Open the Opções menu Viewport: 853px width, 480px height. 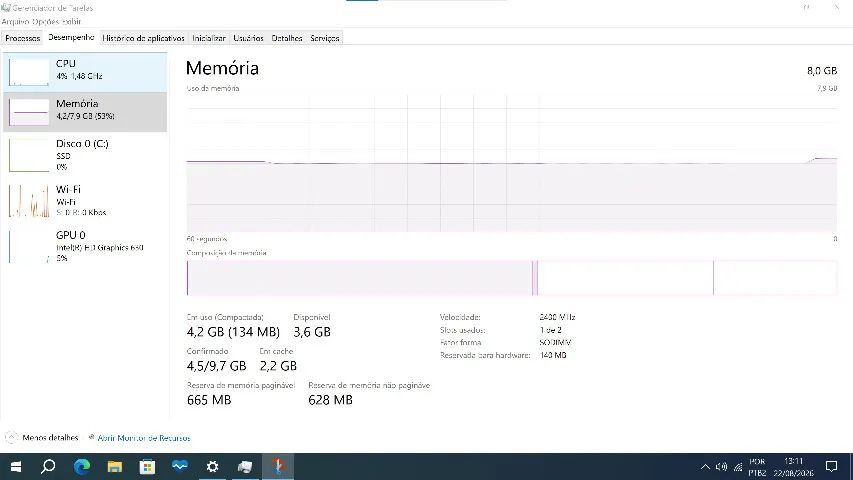[45, 22]
